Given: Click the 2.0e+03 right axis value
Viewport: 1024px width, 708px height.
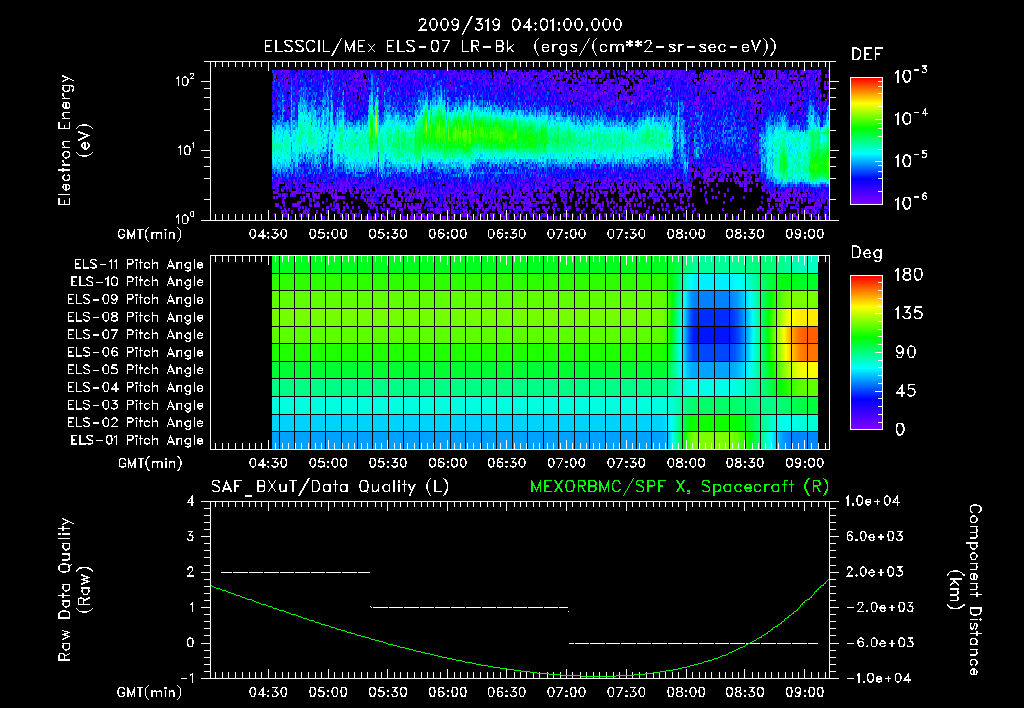Looking at the screenshot, I should click(875, 572).
